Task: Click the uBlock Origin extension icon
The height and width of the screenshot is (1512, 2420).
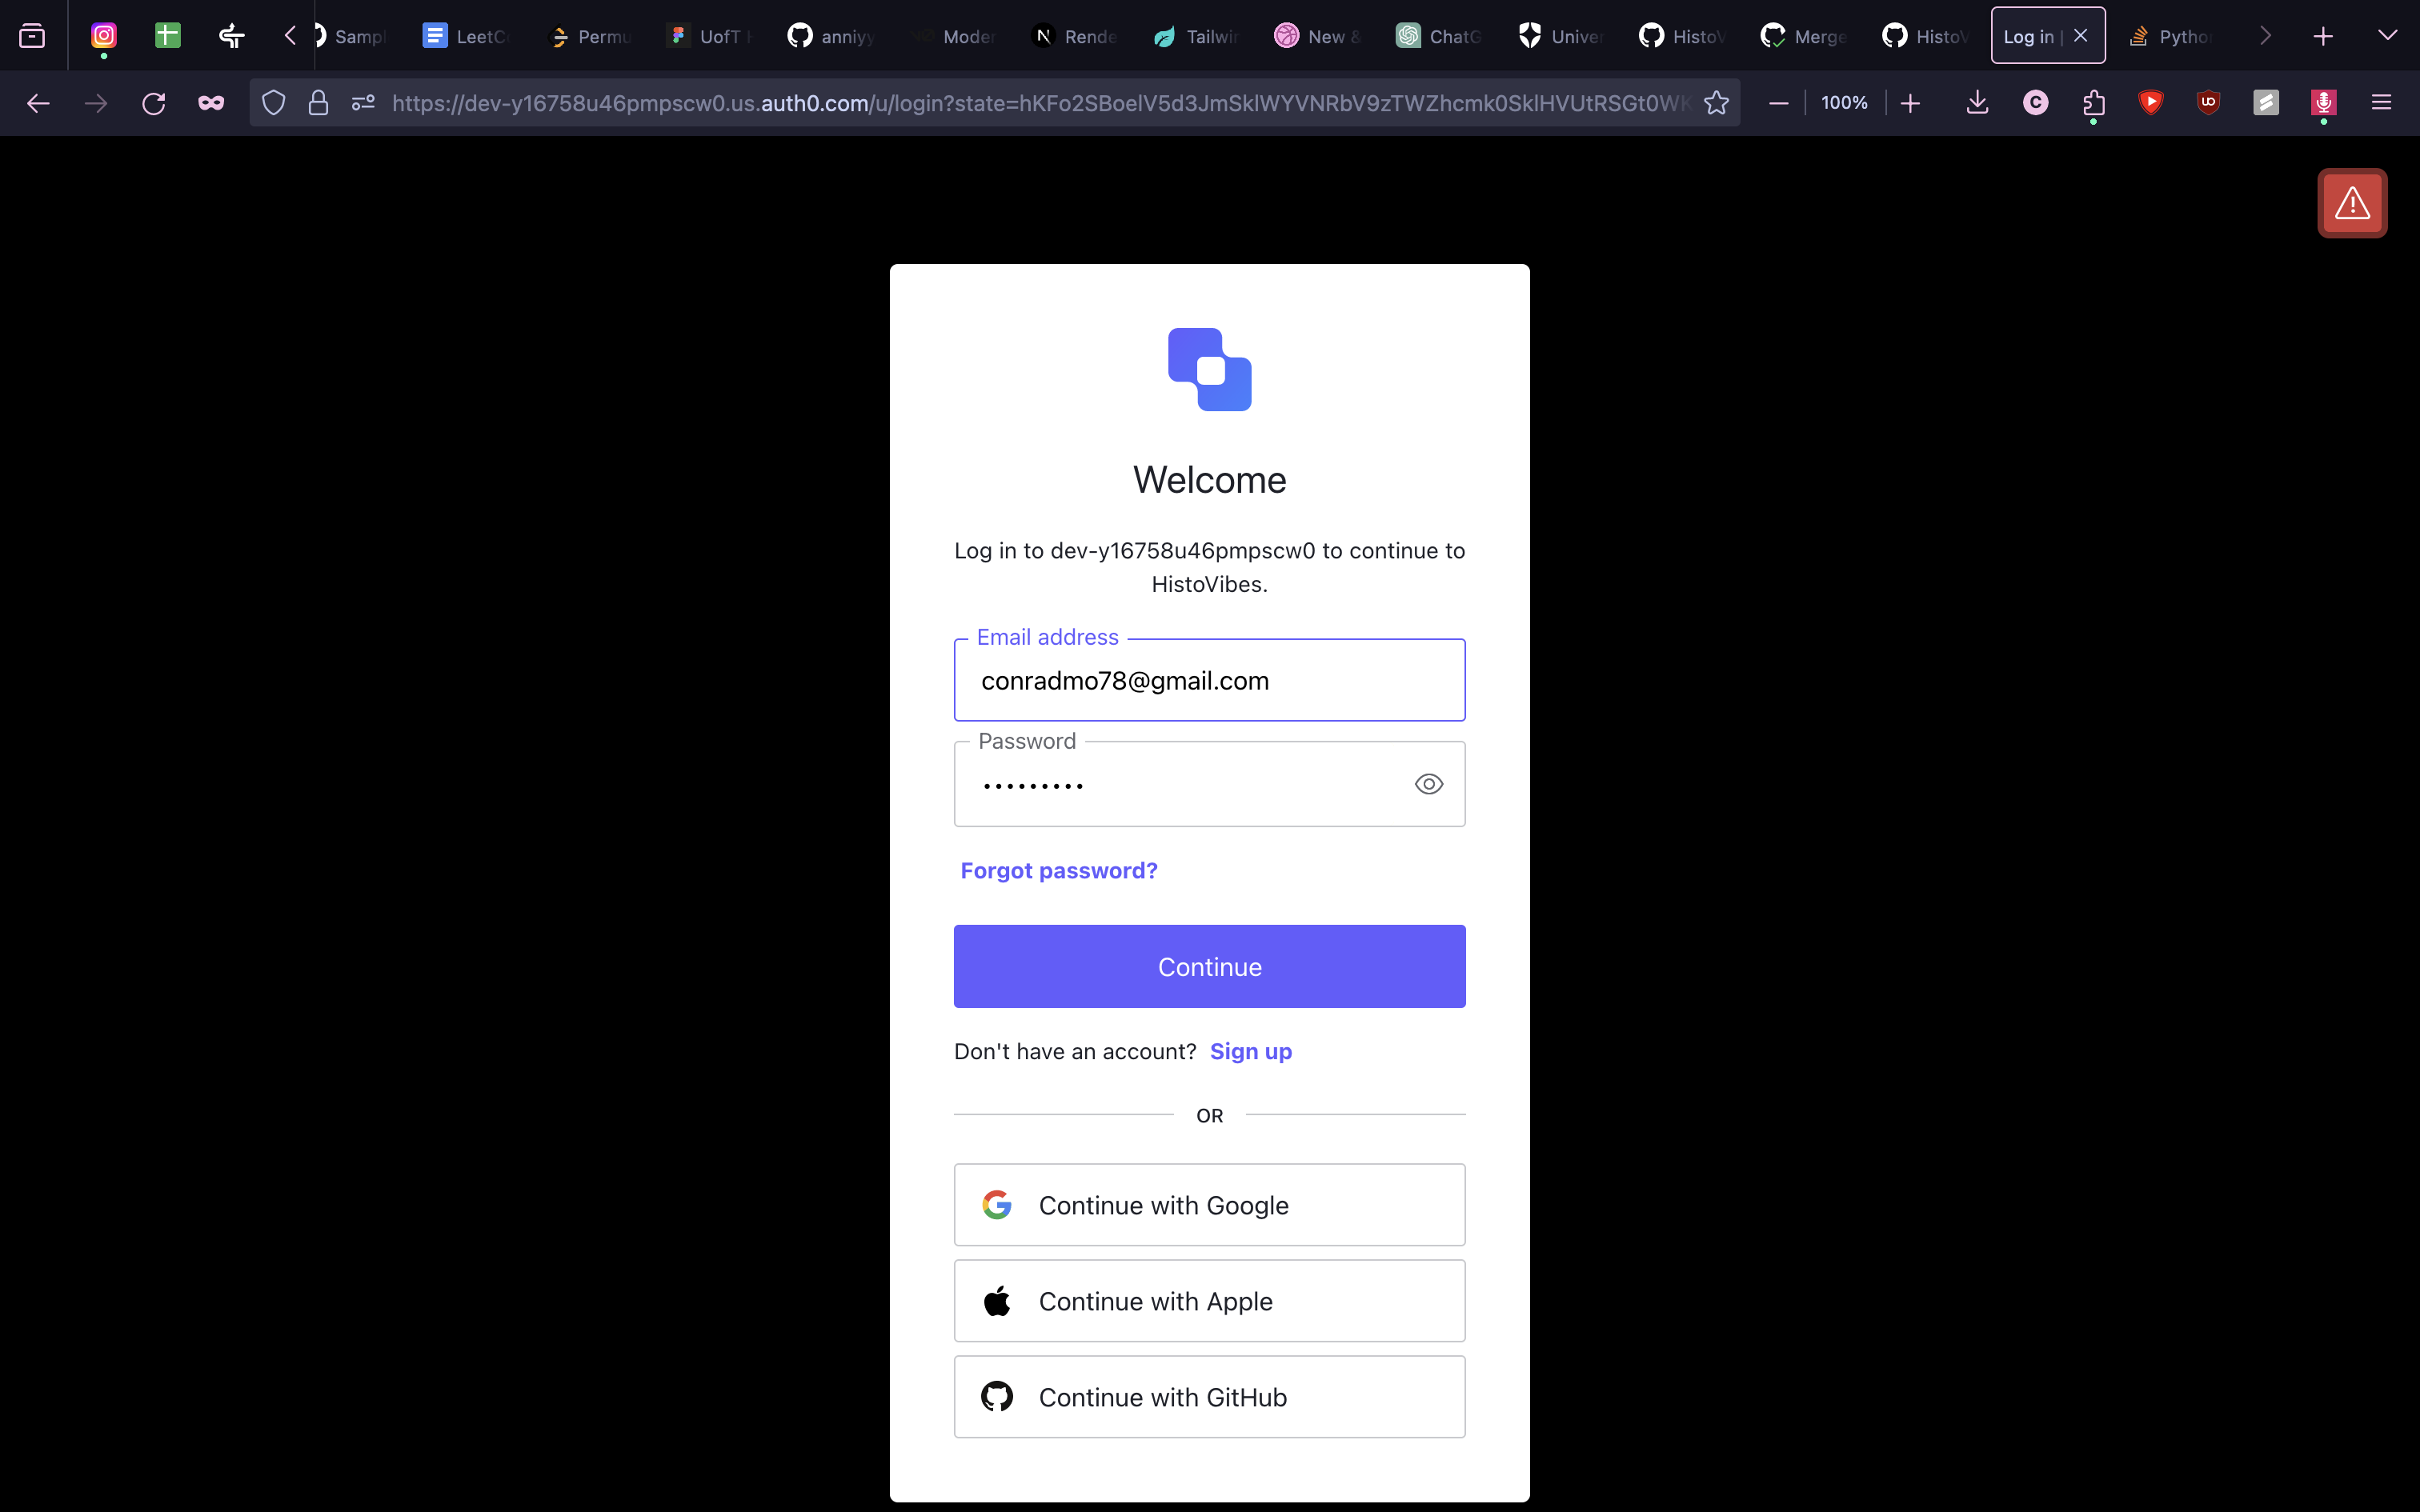Action: (x=2208, y=103)
